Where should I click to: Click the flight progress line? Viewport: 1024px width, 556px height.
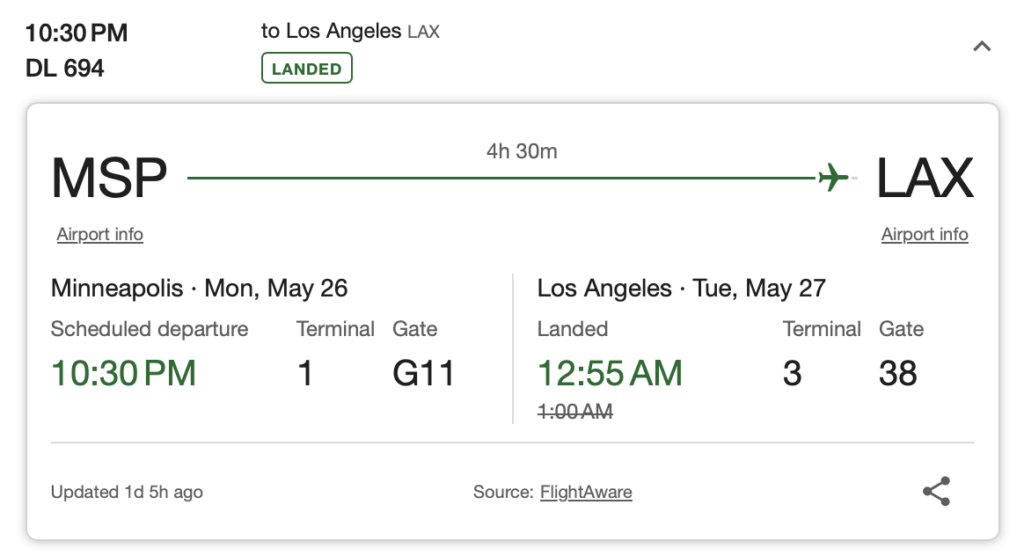500,178
